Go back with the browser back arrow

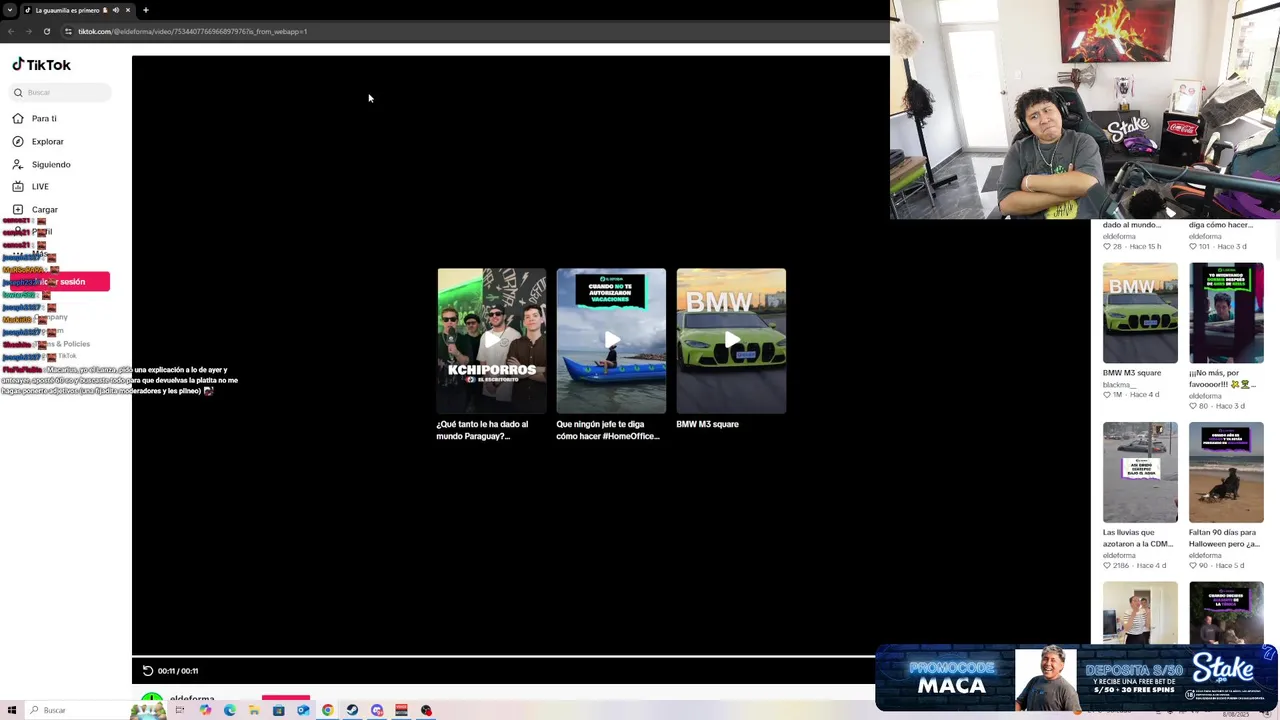11,31
